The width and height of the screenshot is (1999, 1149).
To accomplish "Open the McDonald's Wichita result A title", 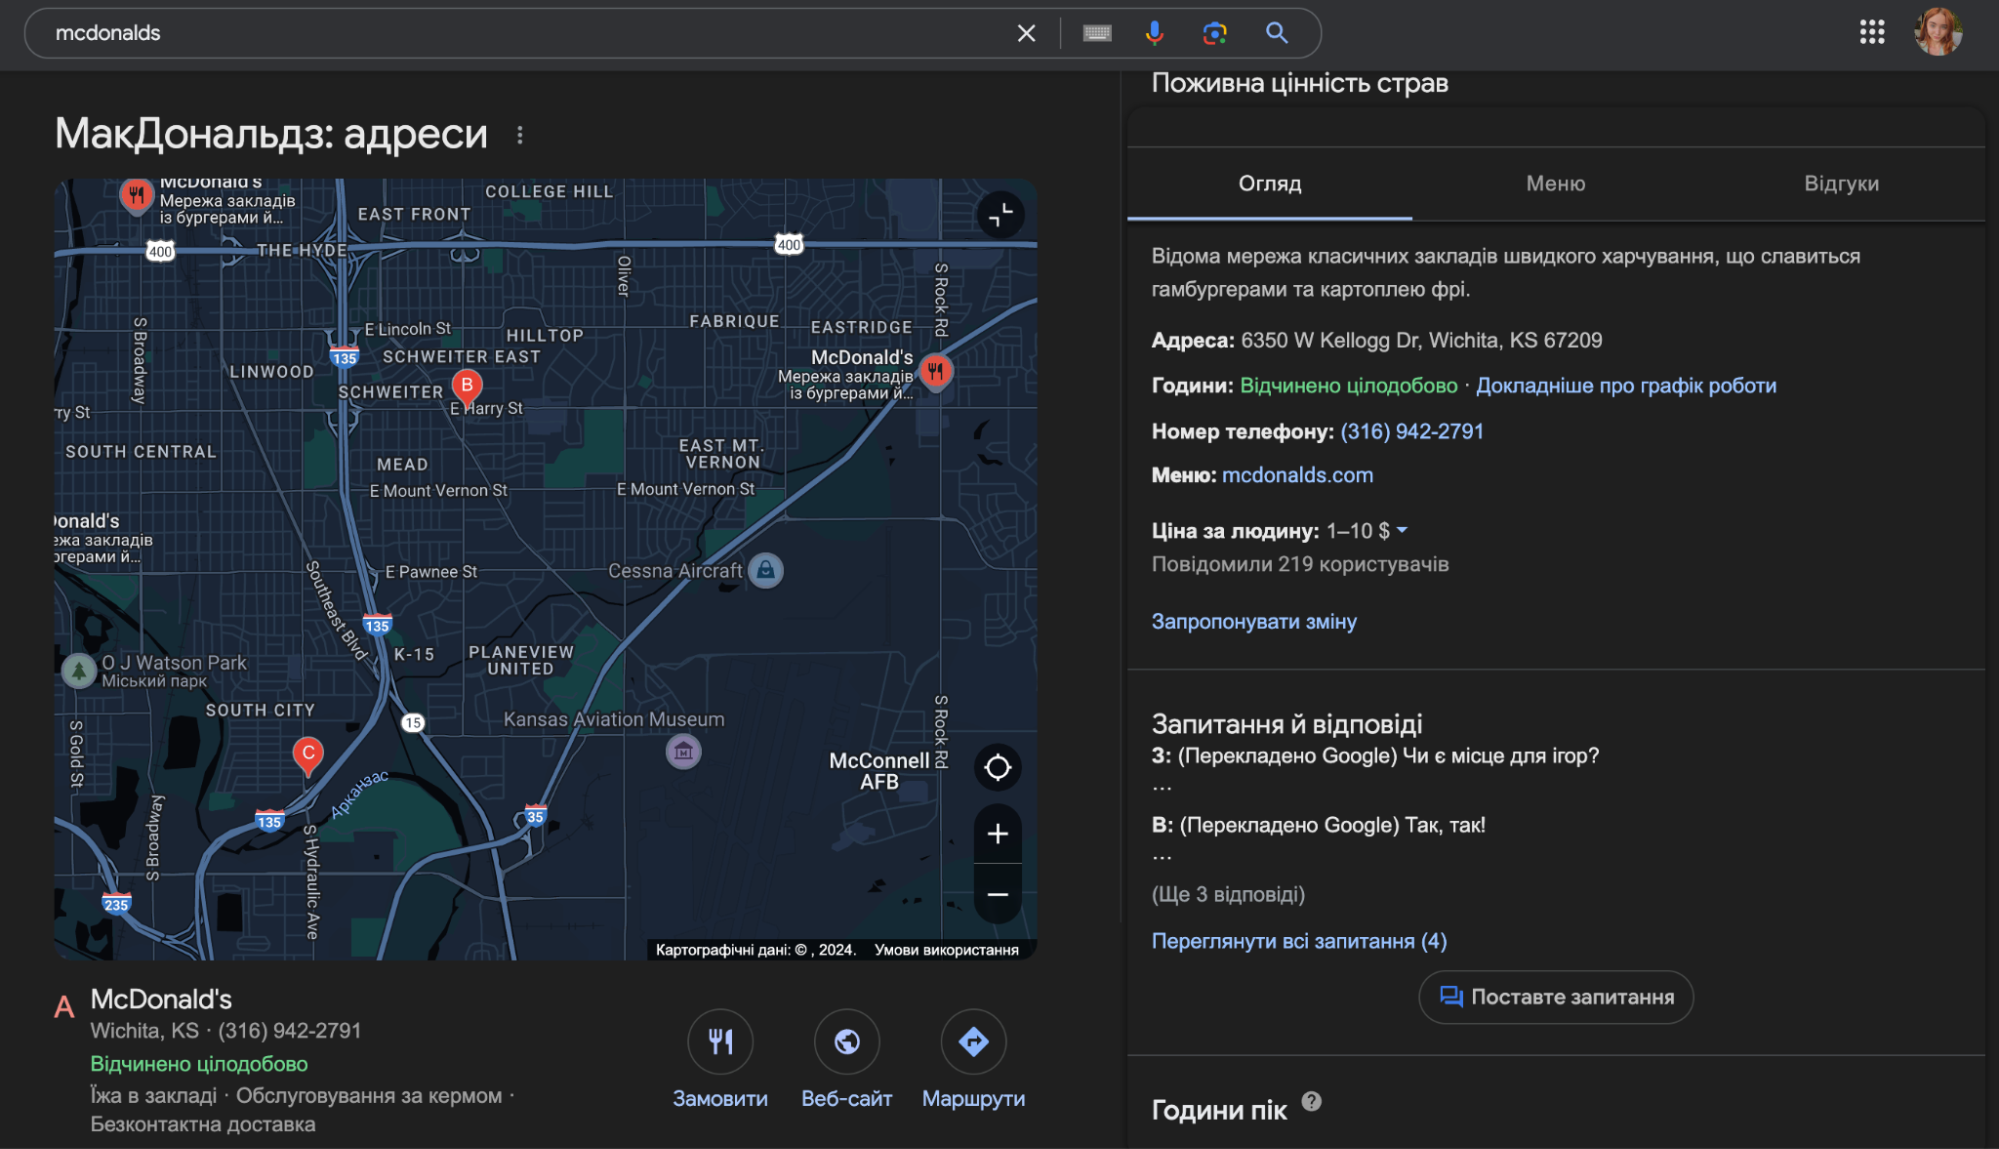I will 161,999.
